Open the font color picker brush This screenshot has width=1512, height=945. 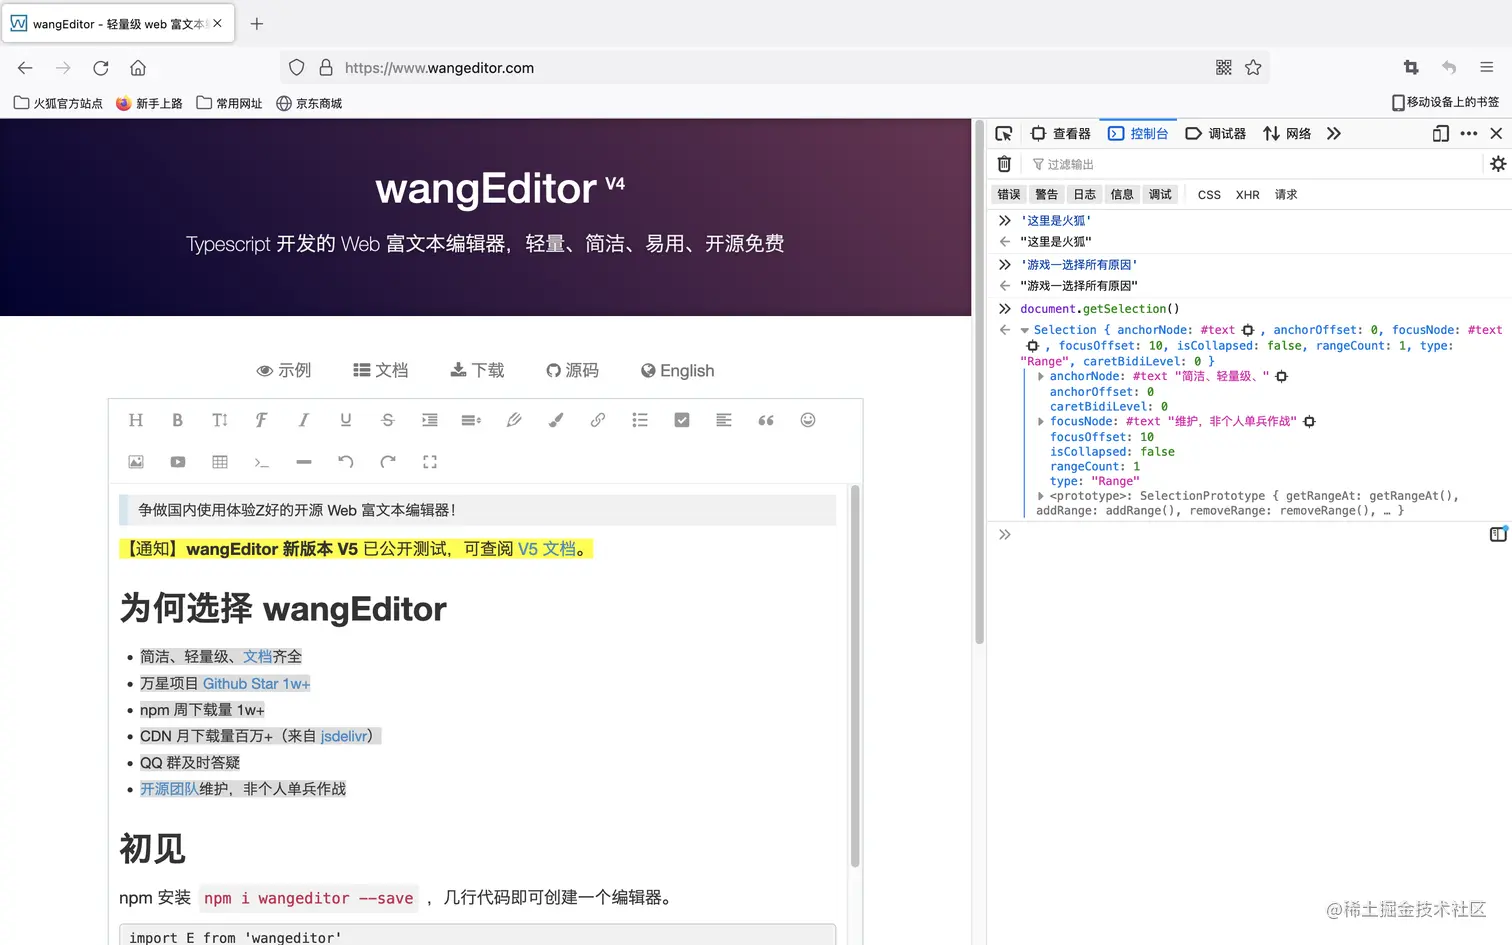tap(555, 420)
